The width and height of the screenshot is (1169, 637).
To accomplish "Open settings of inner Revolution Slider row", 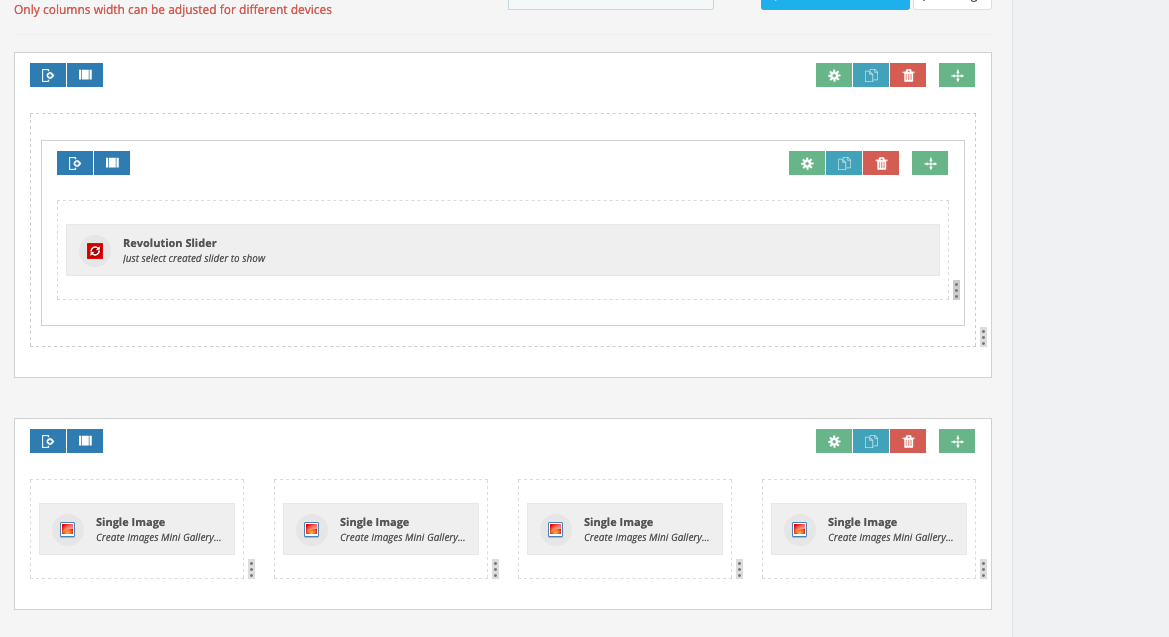I will 807,163.
